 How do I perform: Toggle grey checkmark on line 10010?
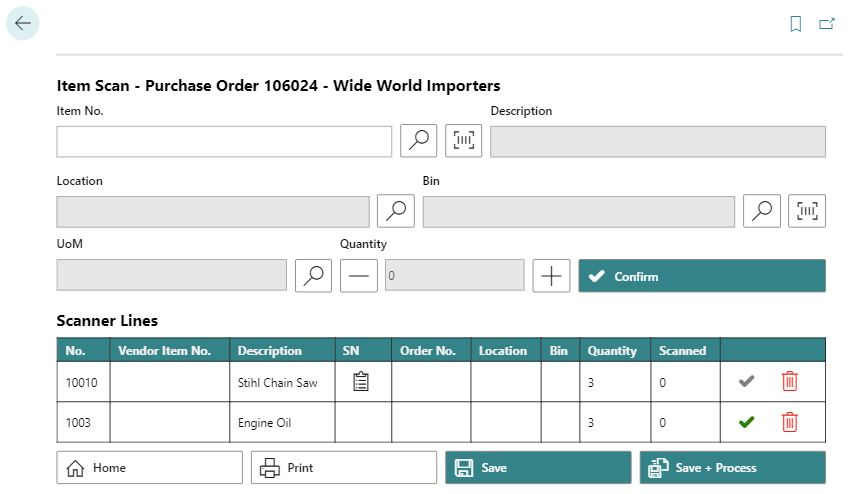click(746, 381)
